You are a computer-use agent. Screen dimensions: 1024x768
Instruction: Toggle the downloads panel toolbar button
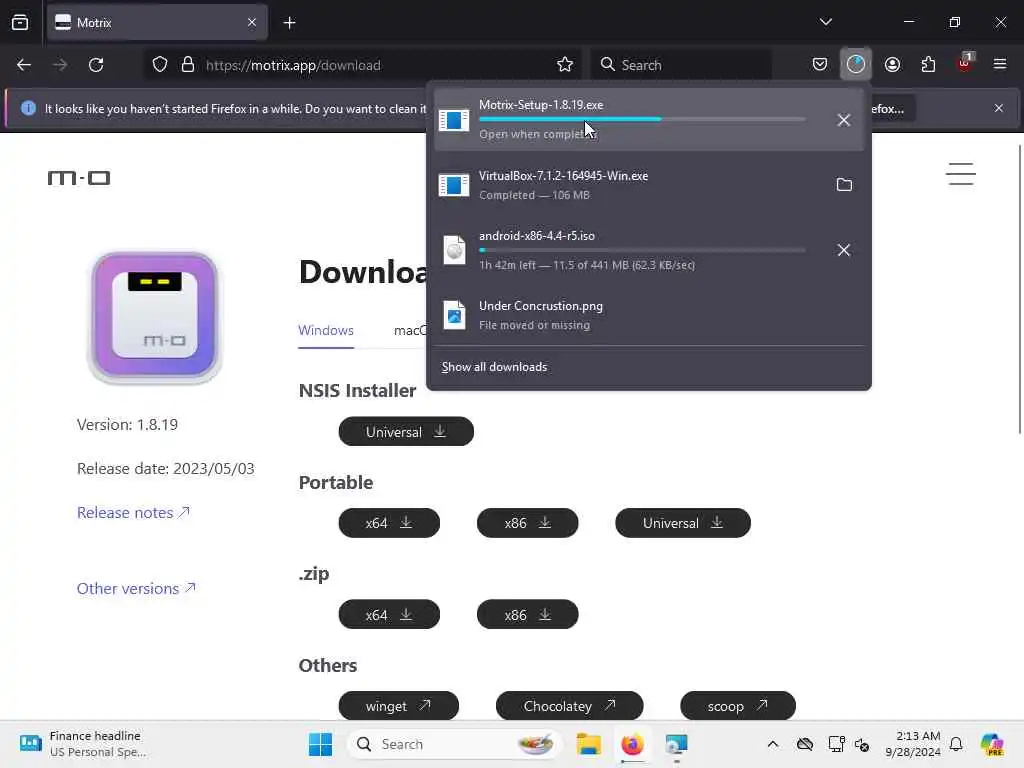click(x=856, y=64)
